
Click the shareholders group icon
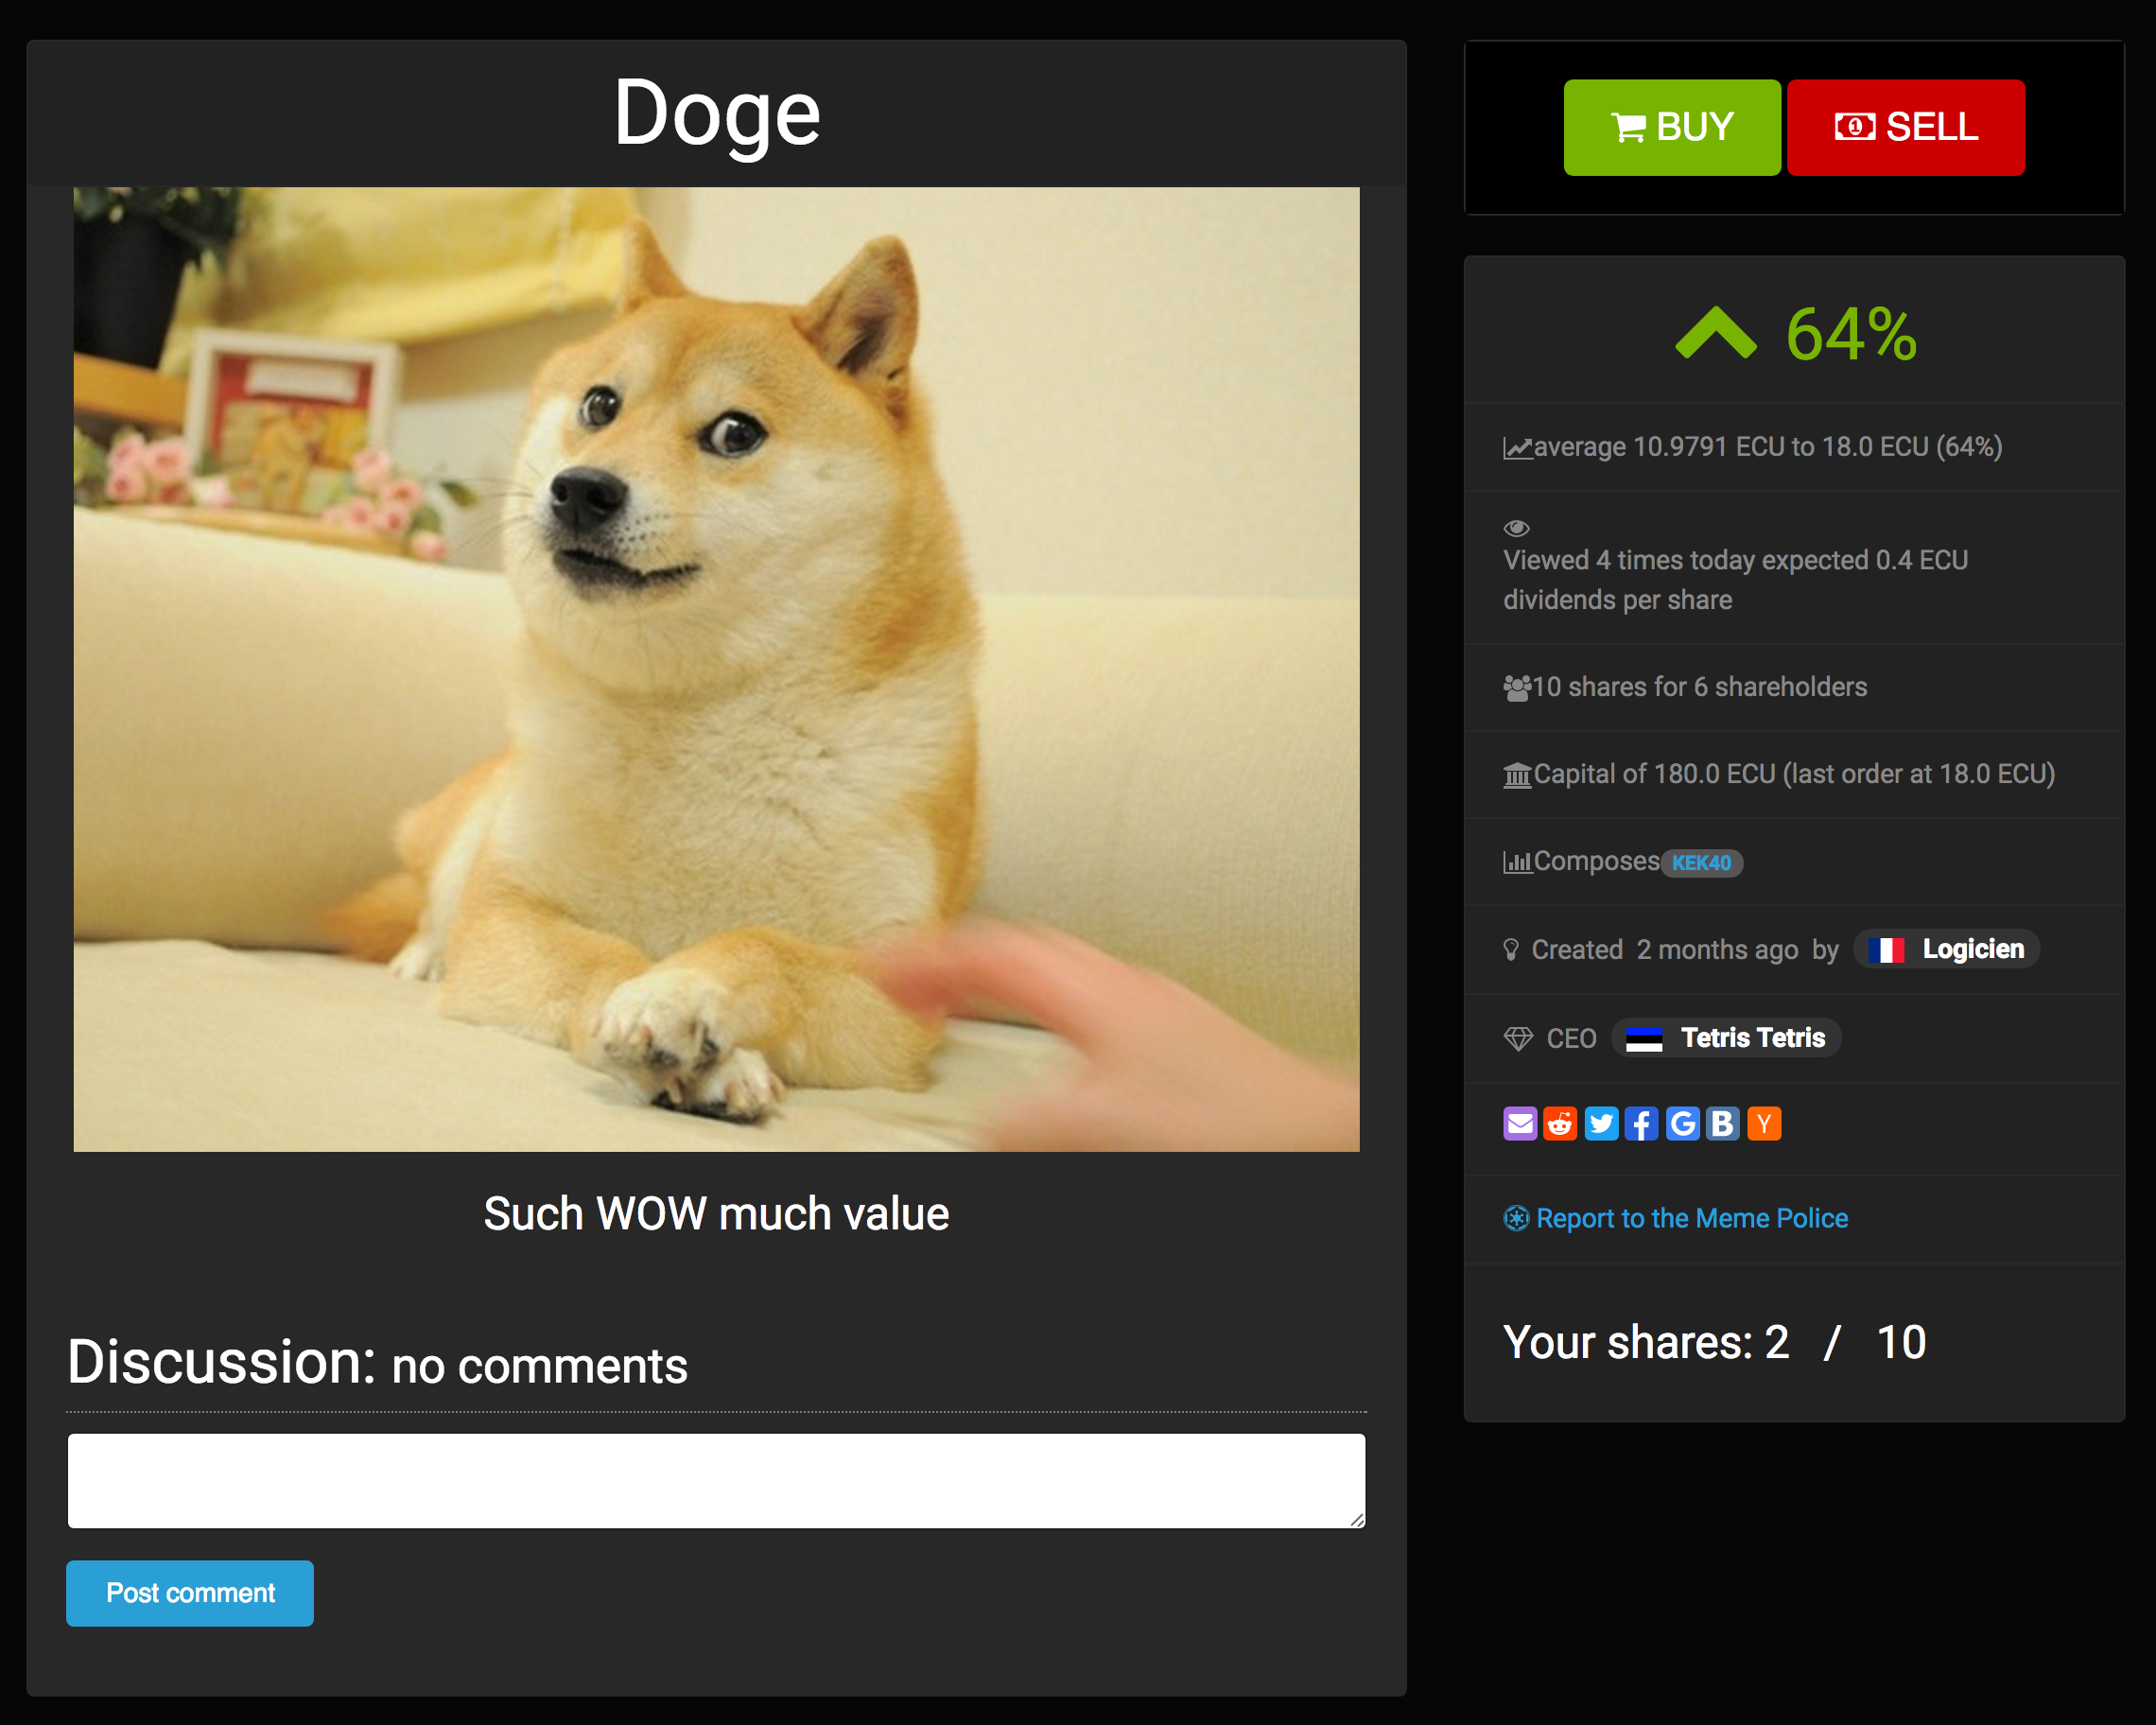(1517, 688)
